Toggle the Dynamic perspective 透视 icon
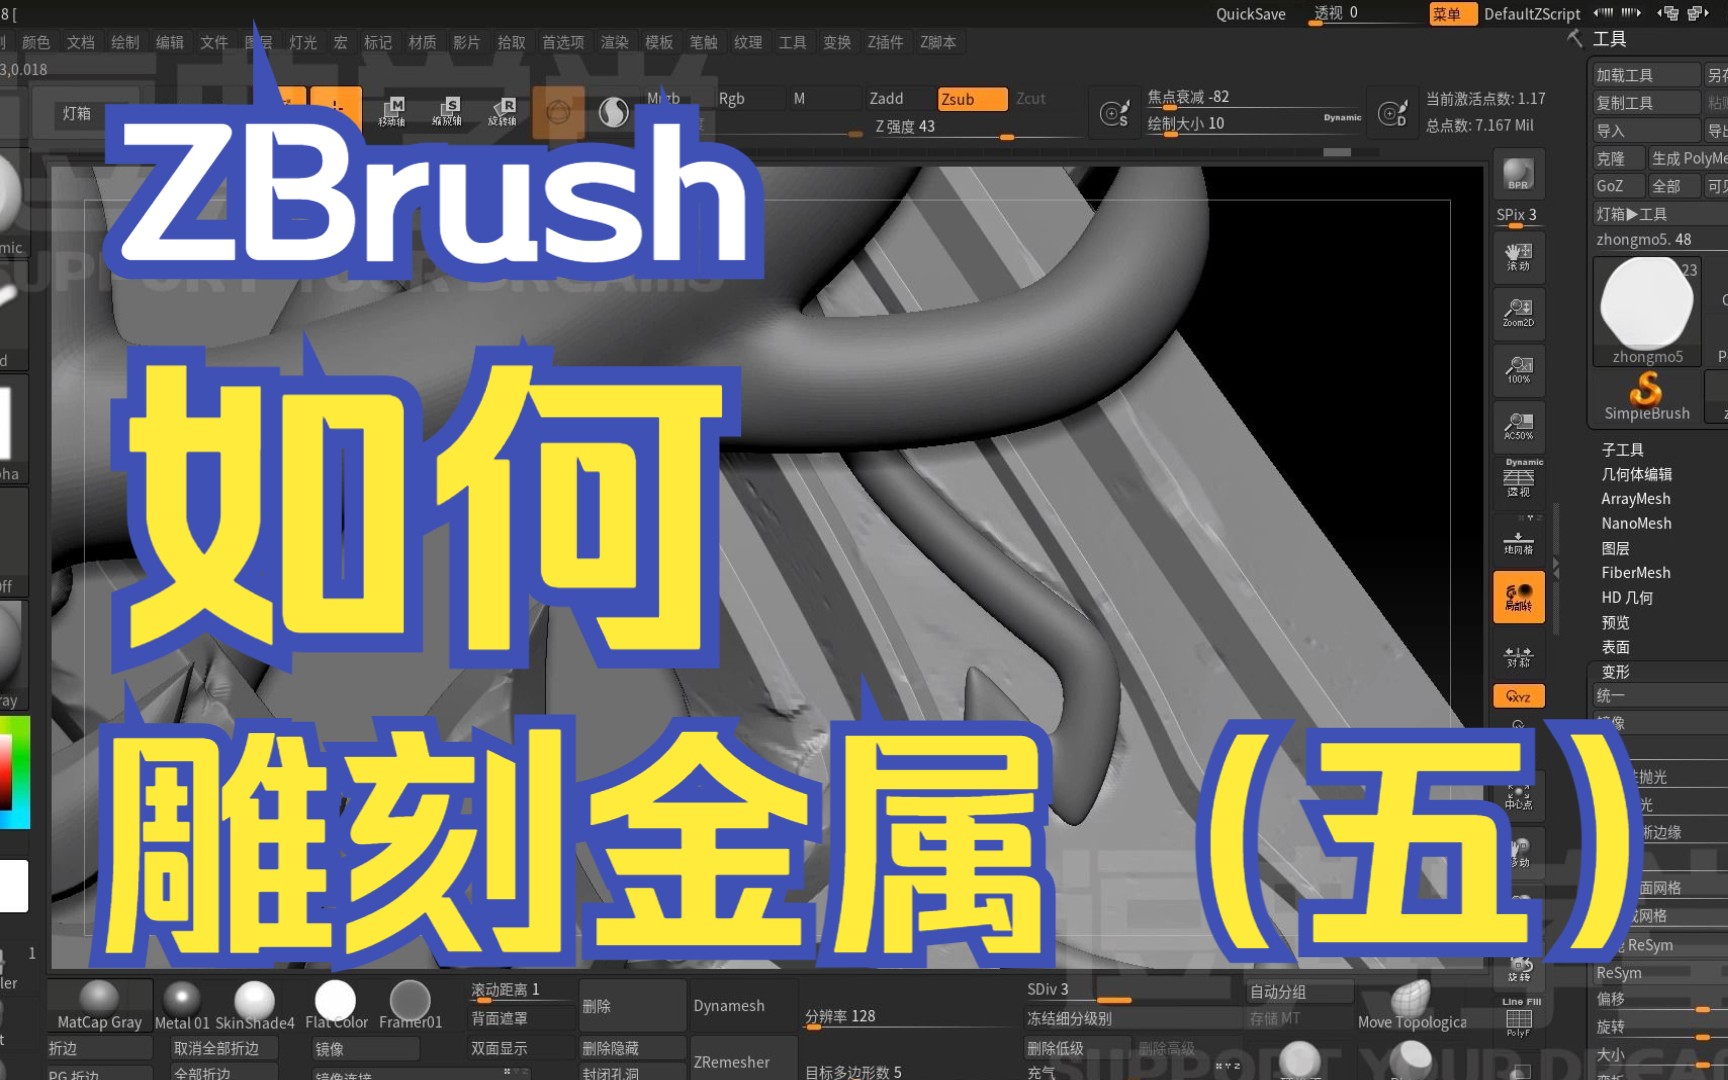Image resolution: width=1728 pixels, height=1080 pixels. coord(1518,479)
